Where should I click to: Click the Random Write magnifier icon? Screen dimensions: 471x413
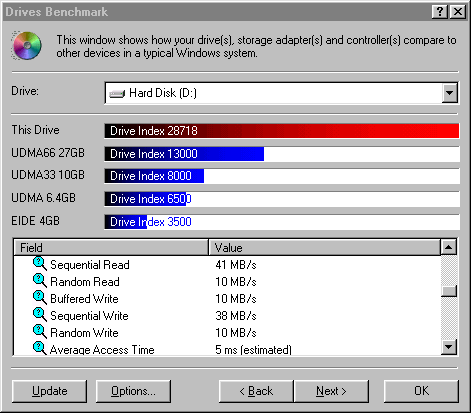[x=40, y=332]
